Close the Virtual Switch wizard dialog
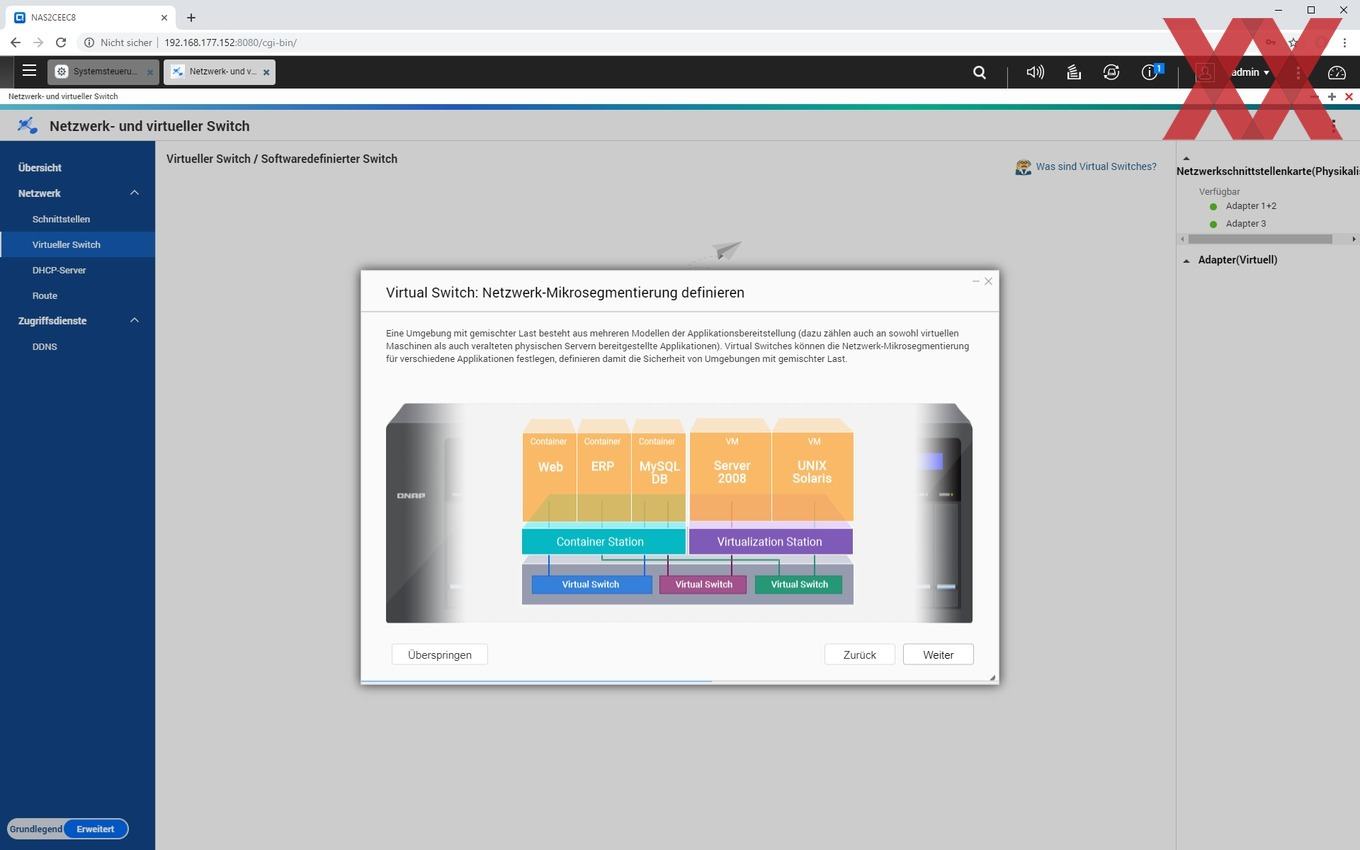This screenshot has width=1360, height=850. (x=988, y=281)
